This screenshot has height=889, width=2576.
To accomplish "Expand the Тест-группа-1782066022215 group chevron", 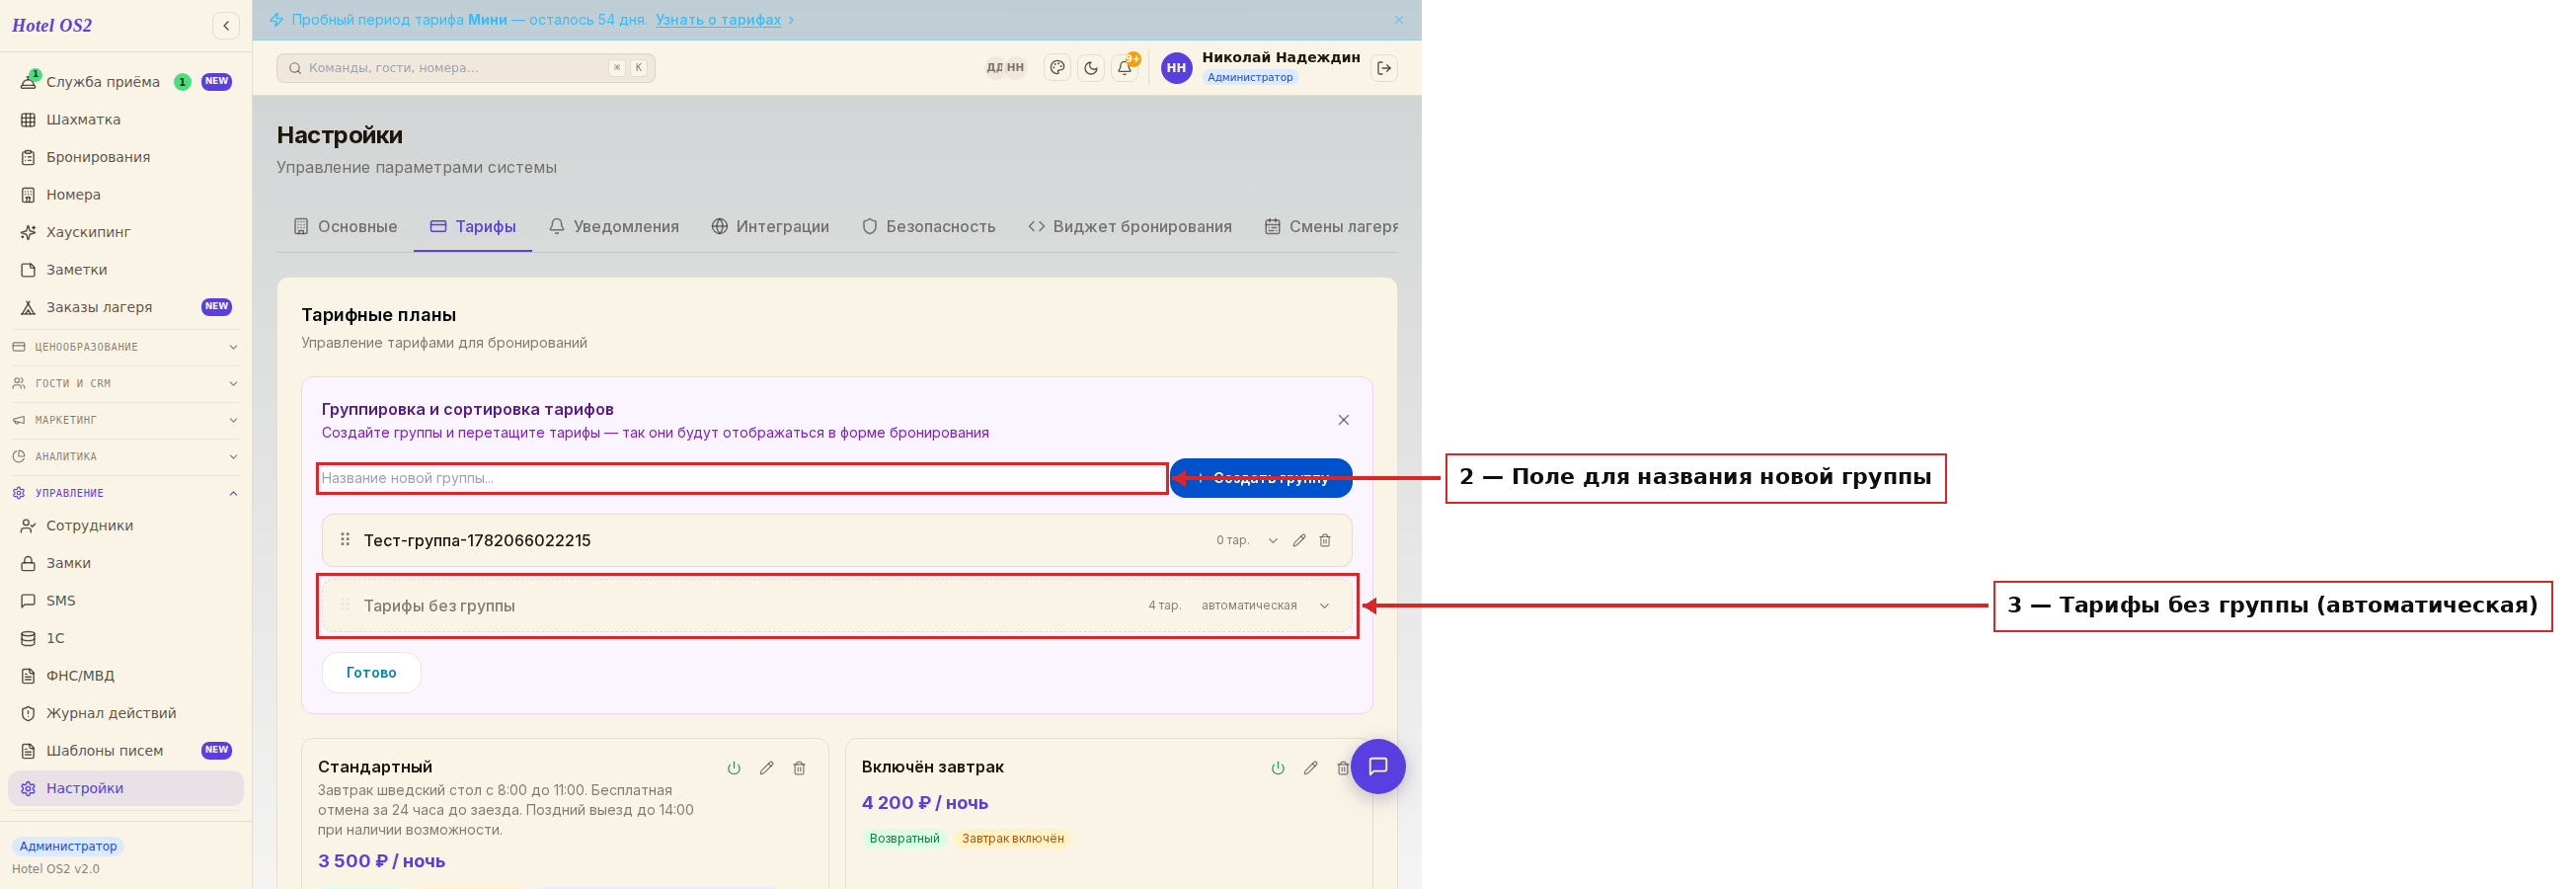I will pyautogui.click(x=1273, y=541).
